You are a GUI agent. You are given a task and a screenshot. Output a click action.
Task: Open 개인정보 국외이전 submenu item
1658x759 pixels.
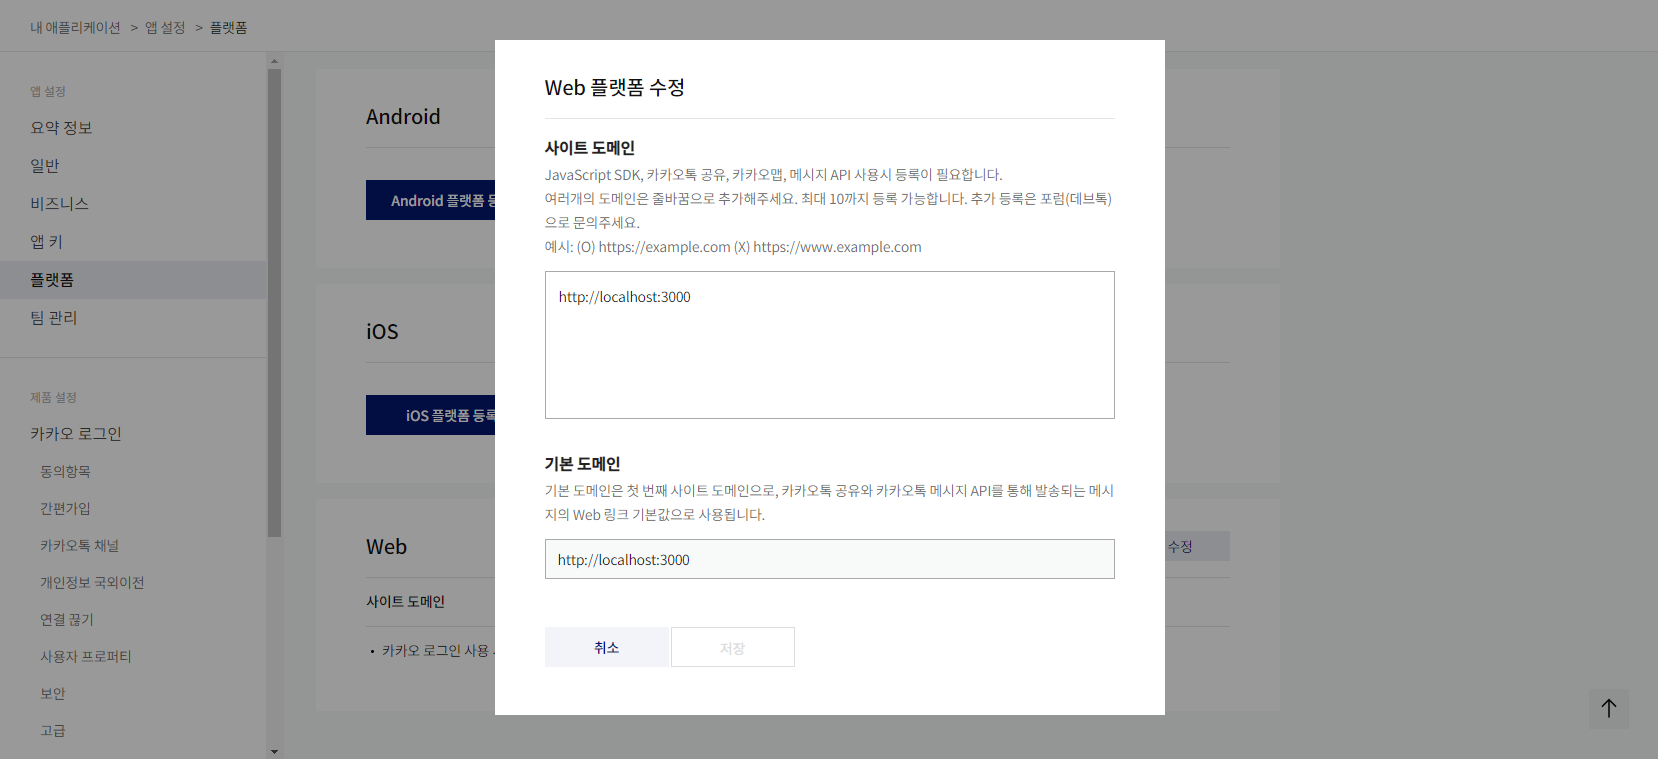(92, 582)
